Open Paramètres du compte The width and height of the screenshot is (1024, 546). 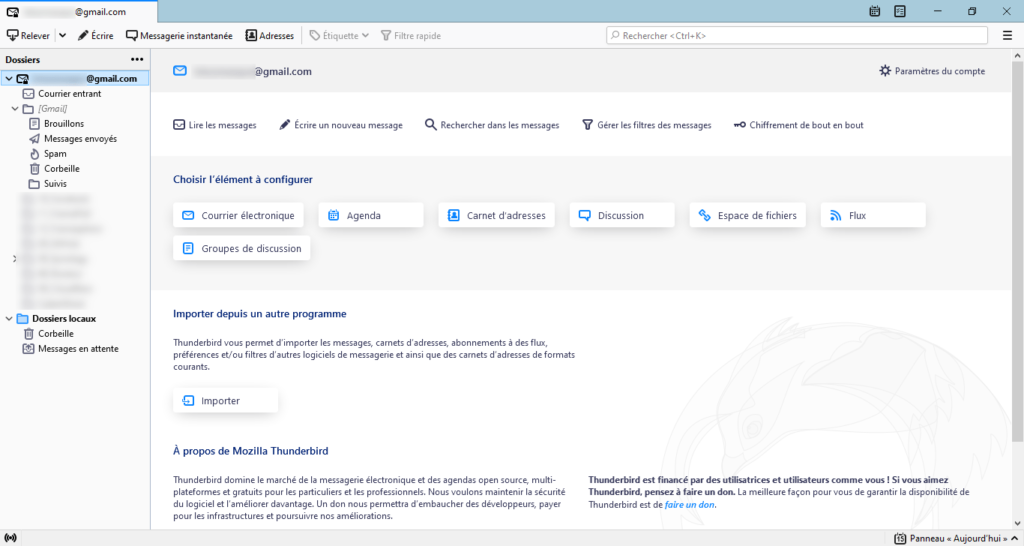point(932,71)
